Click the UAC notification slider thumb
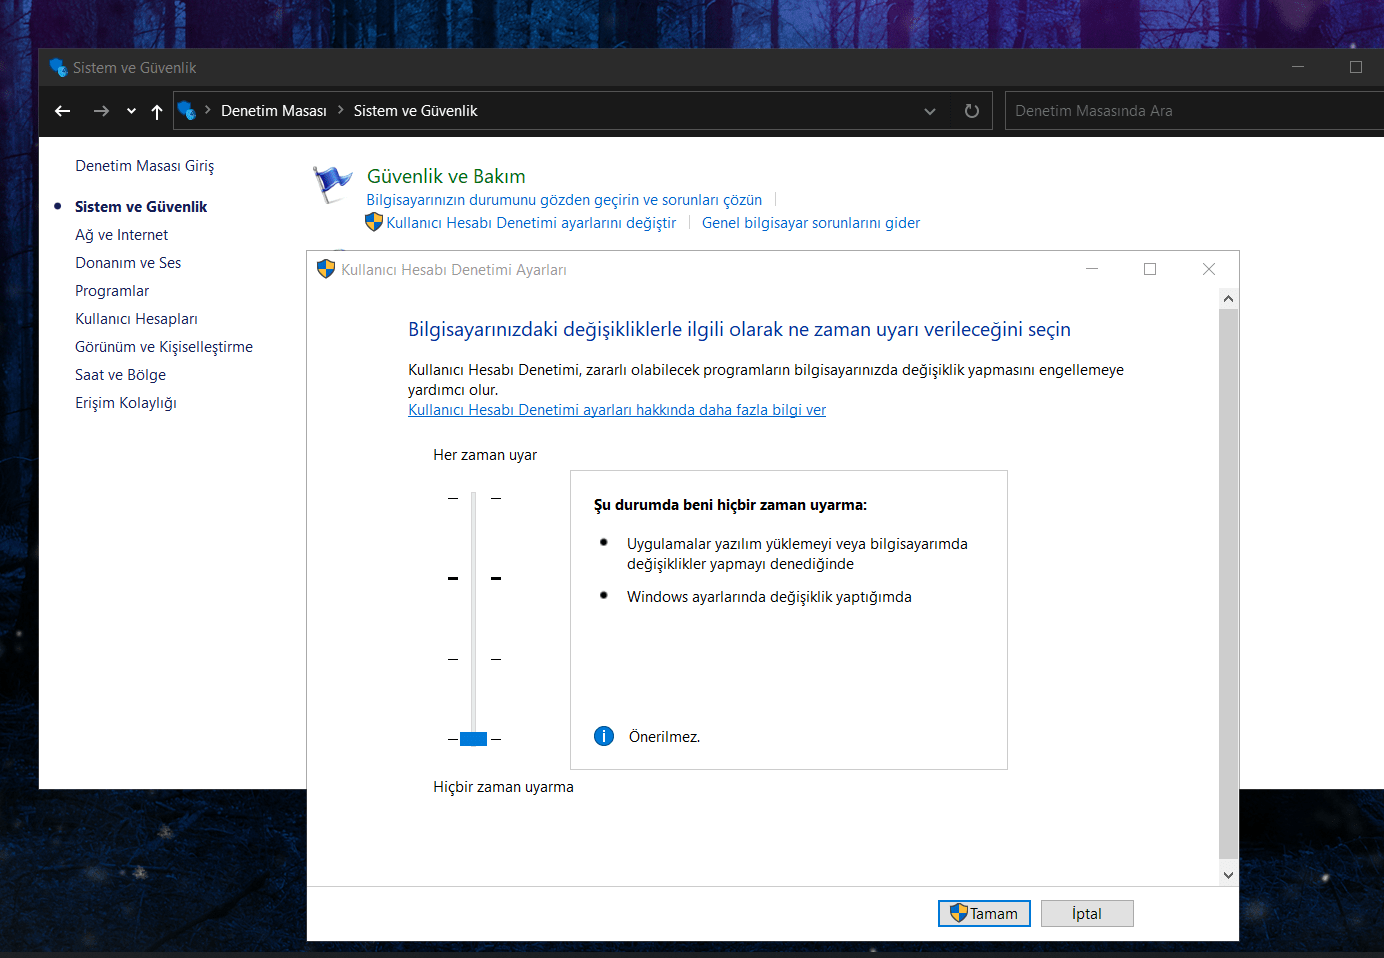This screenshot has width=1384, height=958. click(x=473, y=739)
